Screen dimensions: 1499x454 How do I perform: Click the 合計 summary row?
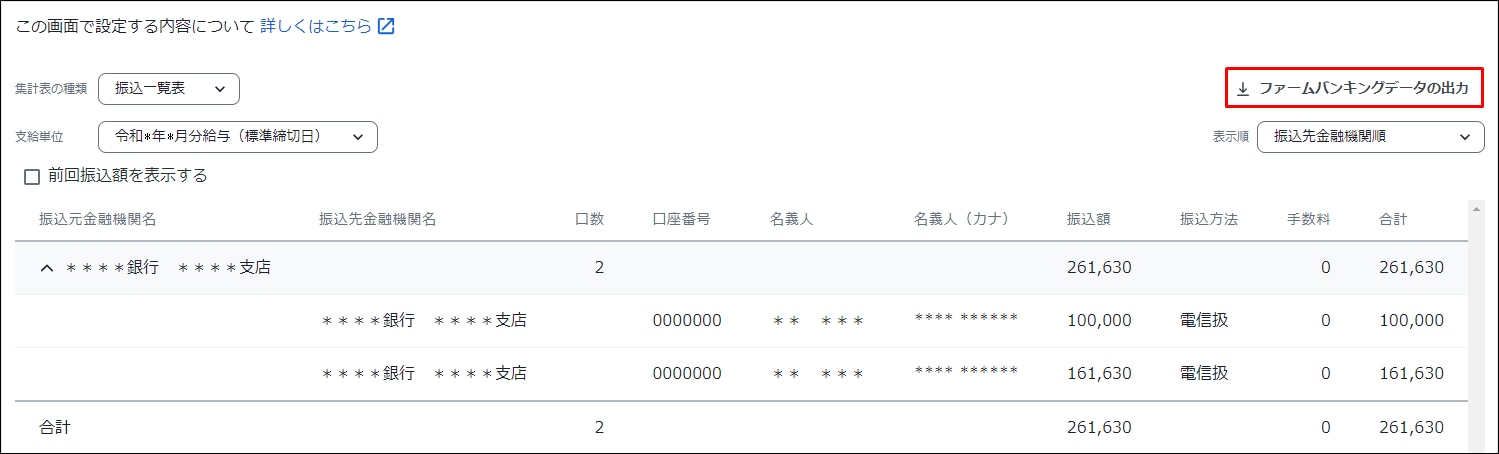coord(741,427)
